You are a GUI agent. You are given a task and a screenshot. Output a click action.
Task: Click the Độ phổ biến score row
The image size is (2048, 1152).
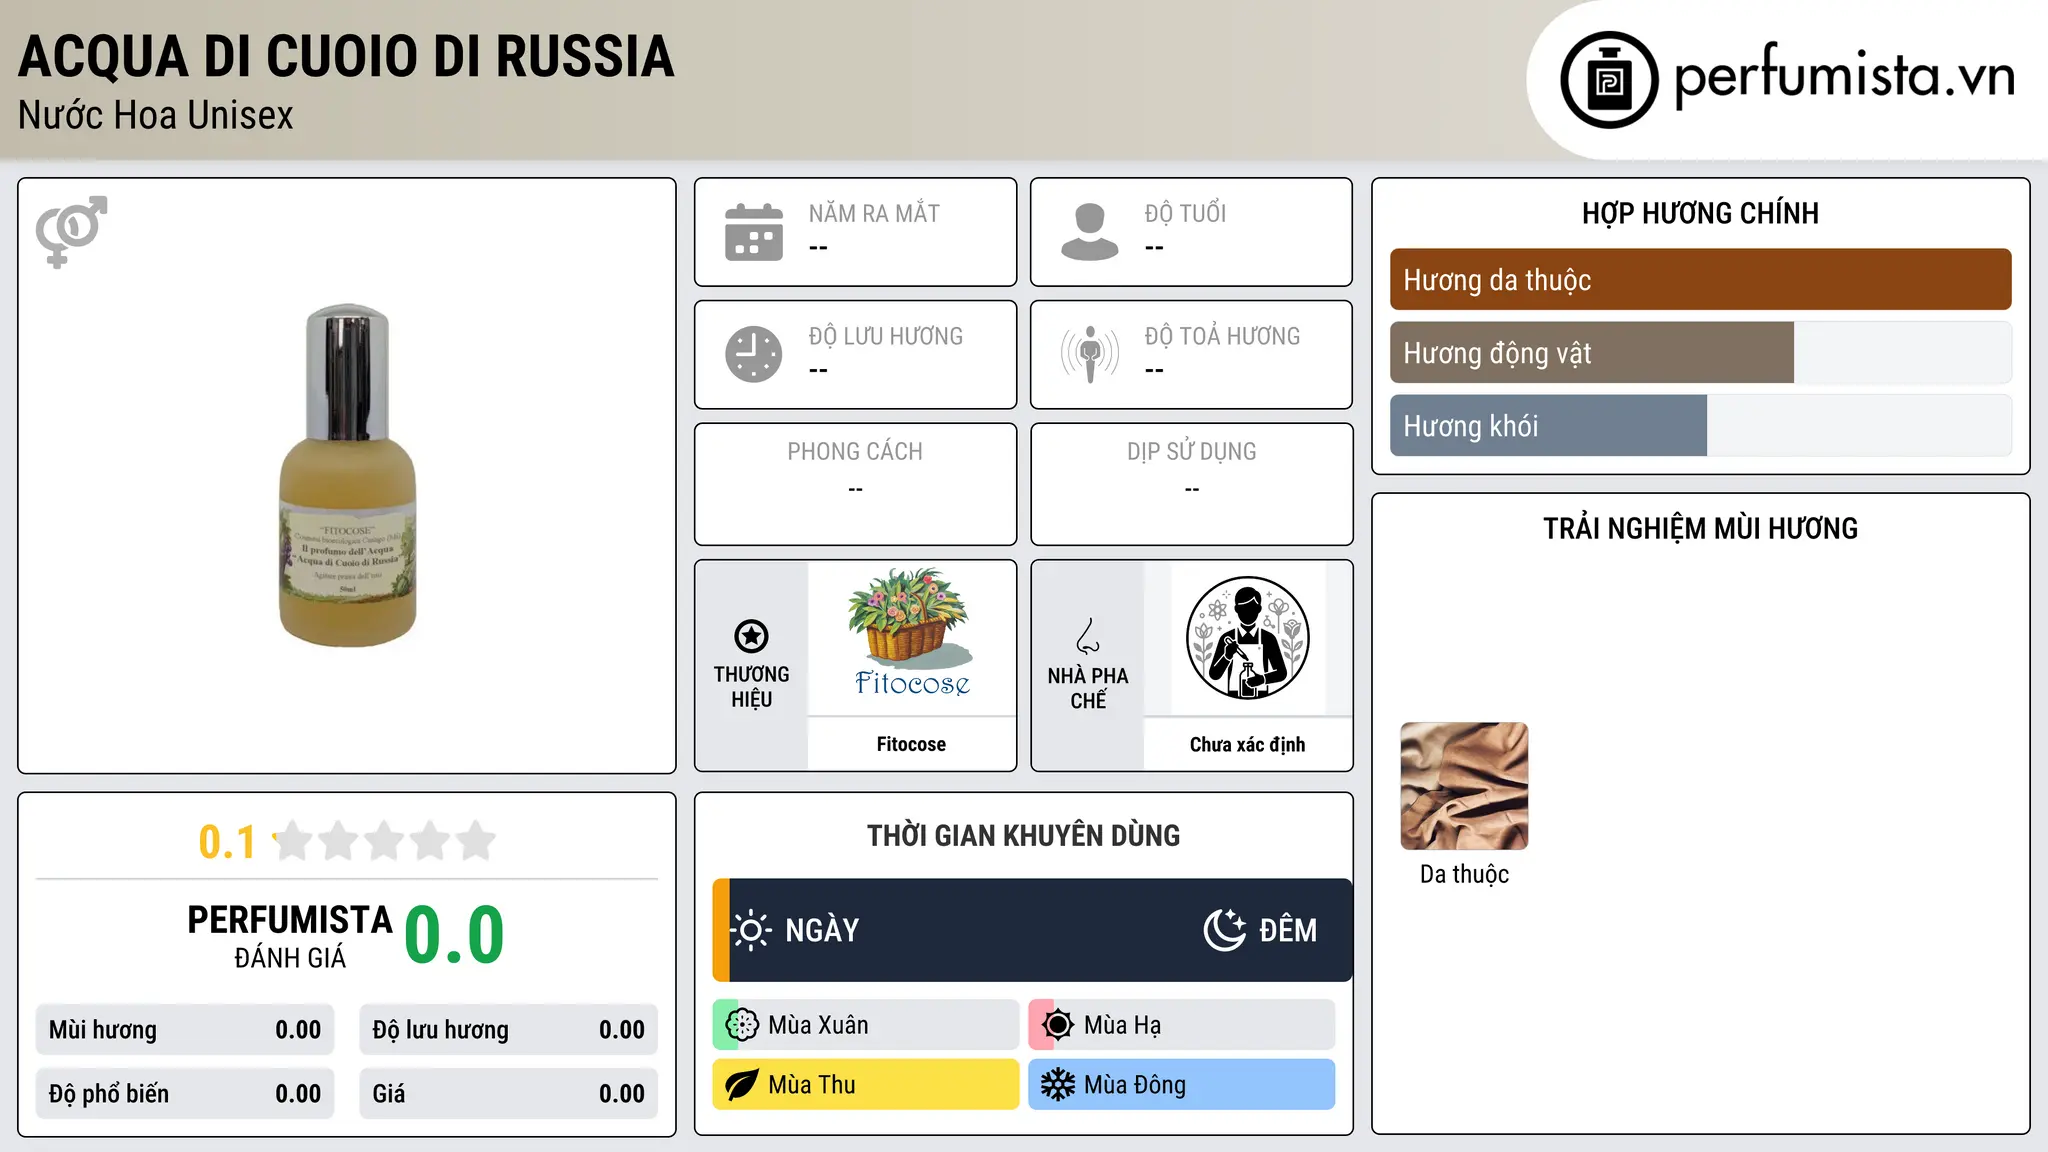pos(185,1094)
